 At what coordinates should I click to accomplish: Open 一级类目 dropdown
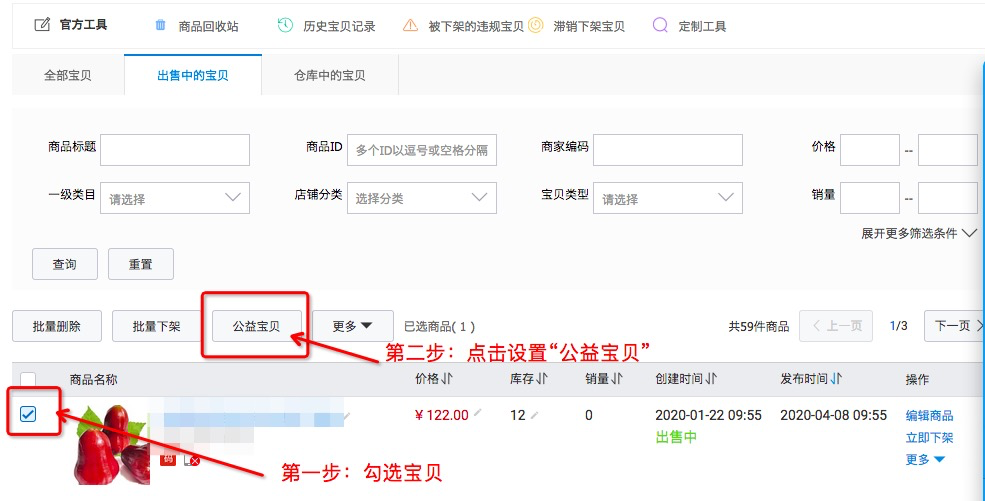175,198
